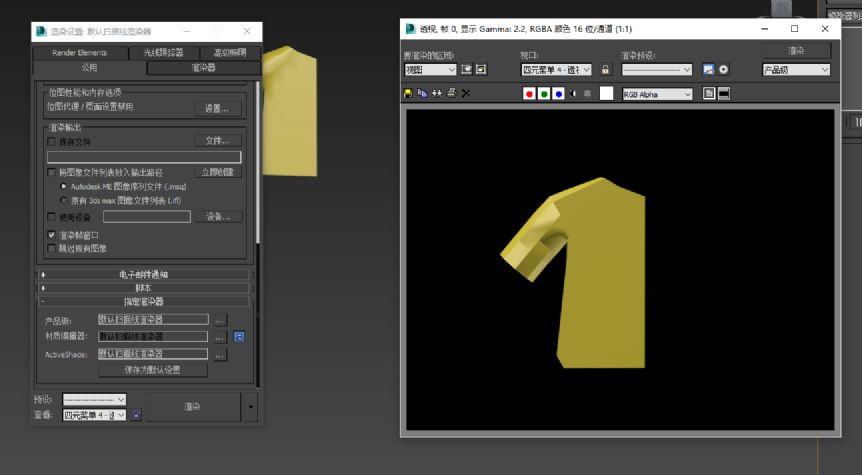
Task: Click the 设置... button for bitmap proxies
Action: pyautogui.click(x=218, y=108)
